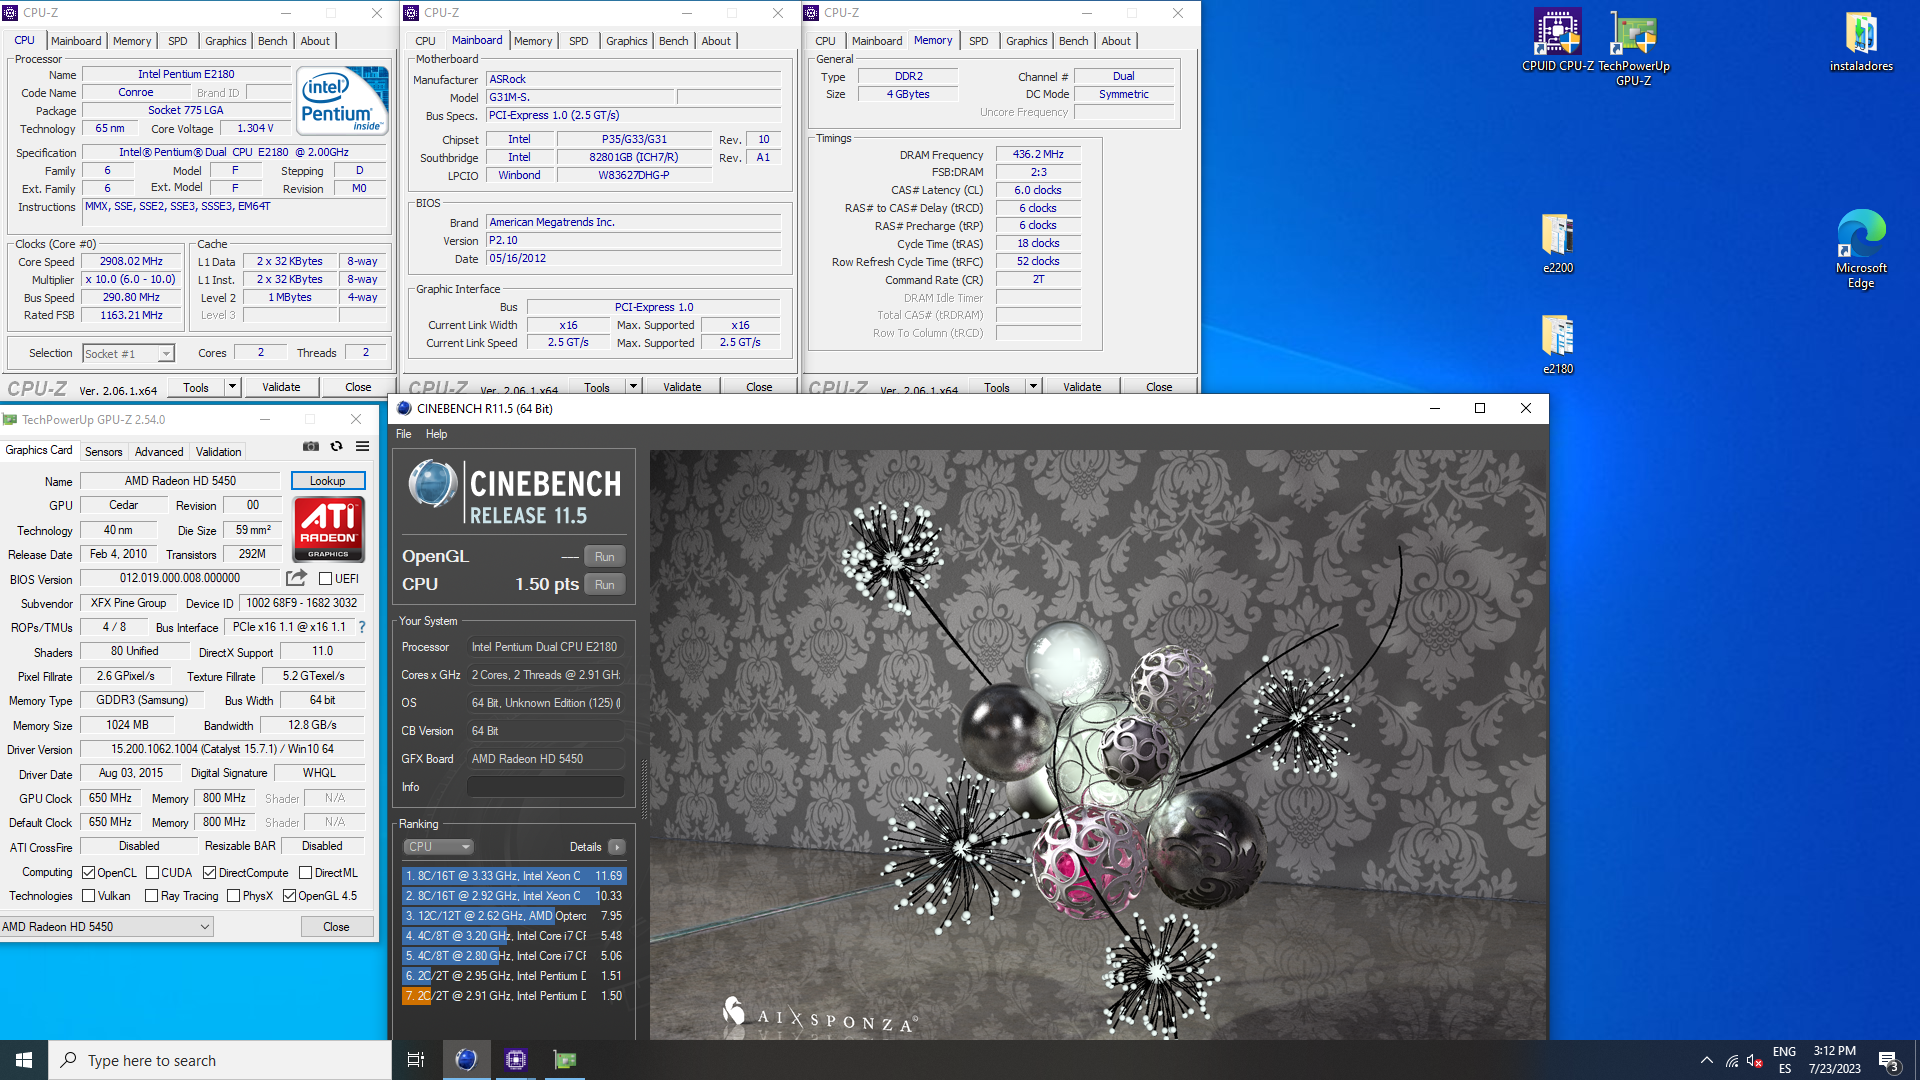Open SPD tab in Memory CPU-Z window
1920x1080 pixels.
coord(978,41)
